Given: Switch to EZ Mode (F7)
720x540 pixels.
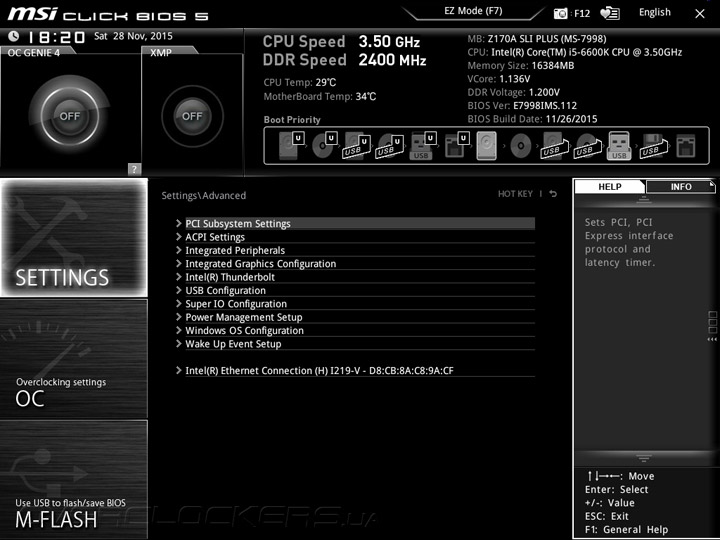Looking at the screenshot, I should tap(473, 11).
